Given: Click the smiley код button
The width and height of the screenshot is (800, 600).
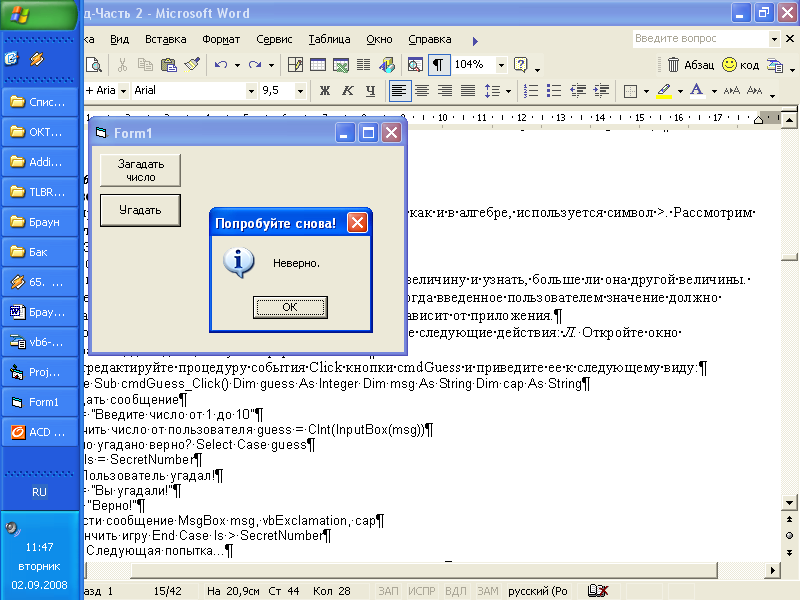Looking at the screenshot, I should click(x=740, y=65).
